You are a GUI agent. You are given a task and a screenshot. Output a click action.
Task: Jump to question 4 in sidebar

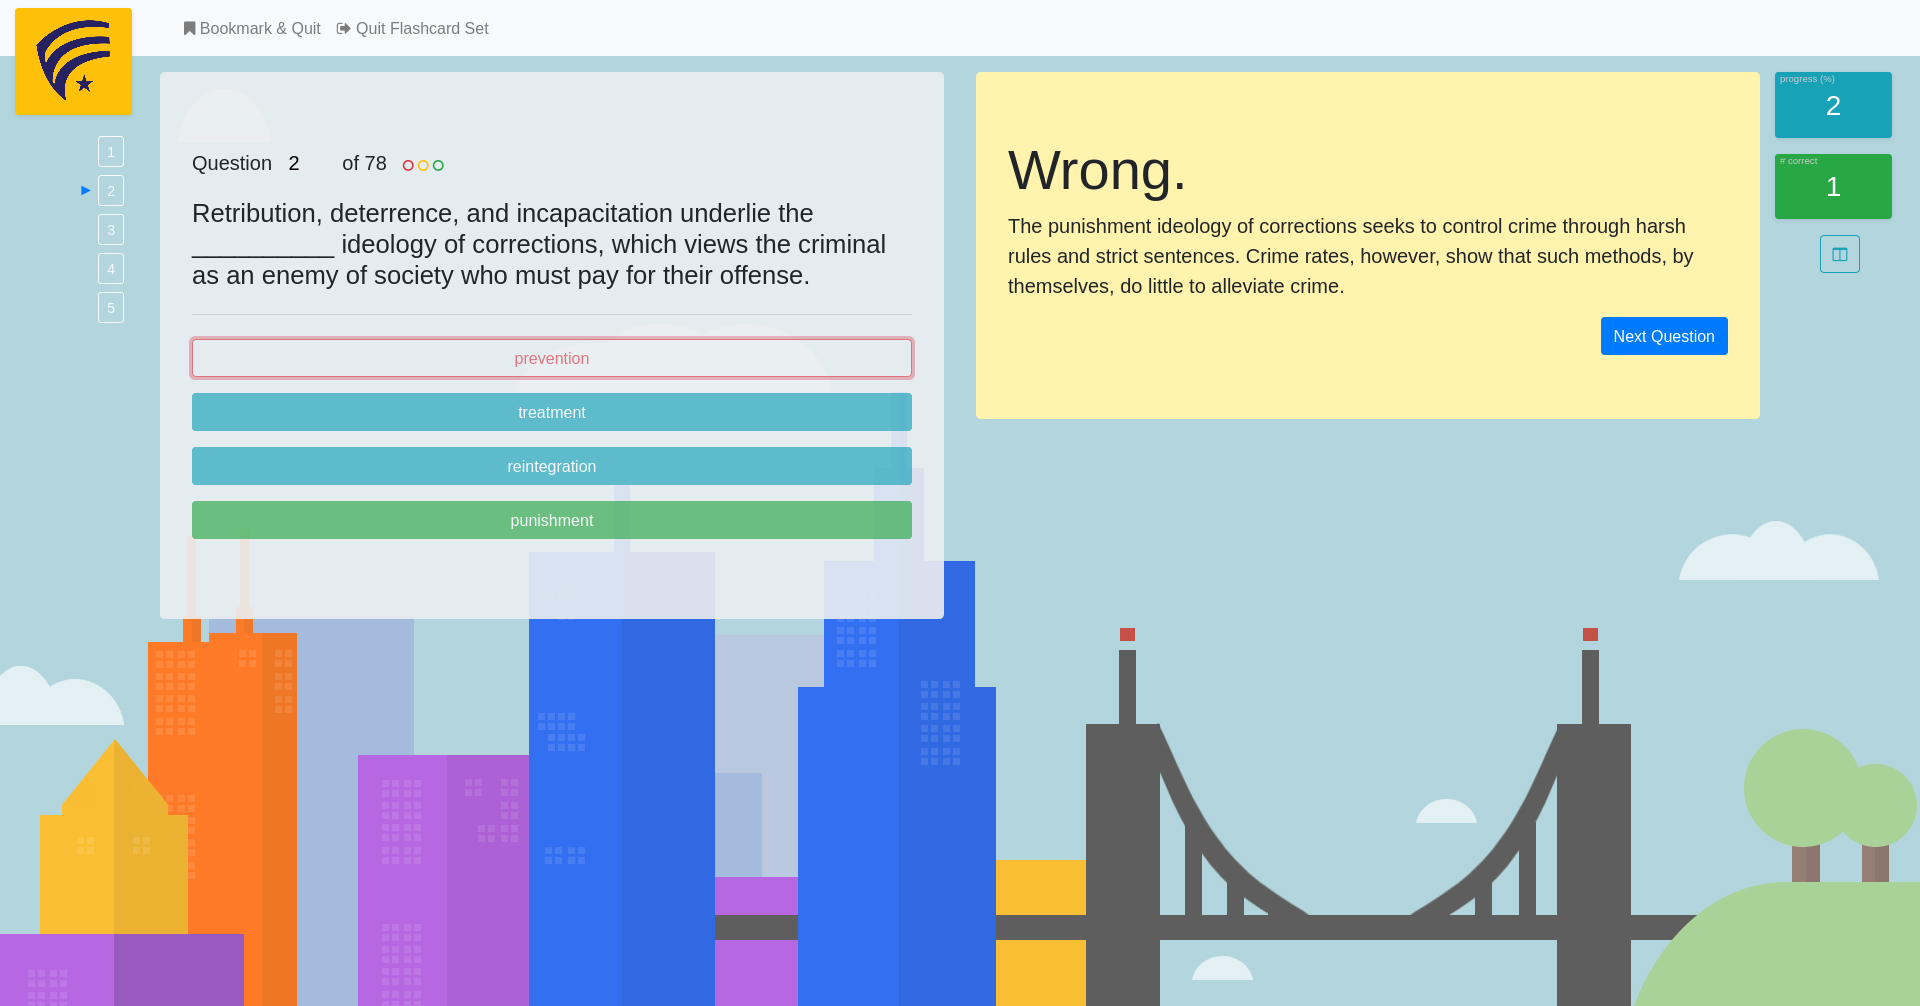point(111,269)
